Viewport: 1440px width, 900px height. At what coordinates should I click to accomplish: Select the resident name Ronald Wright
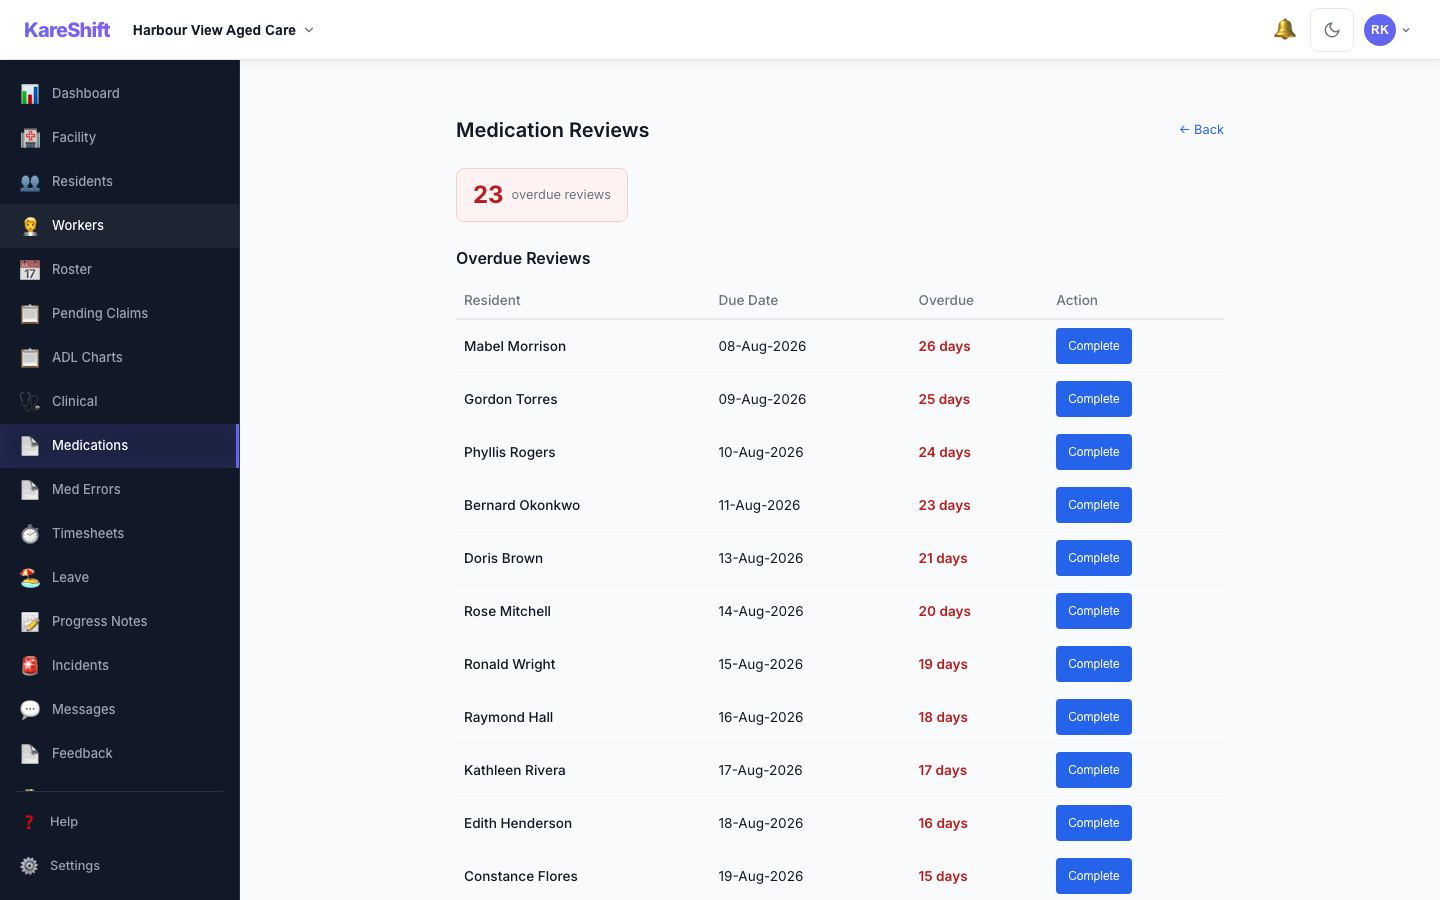(x=510, y=664)
